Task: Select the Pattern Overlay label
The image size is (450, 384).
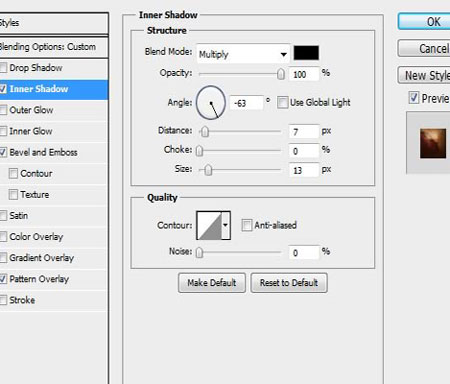Action: (x=39, y=279)
